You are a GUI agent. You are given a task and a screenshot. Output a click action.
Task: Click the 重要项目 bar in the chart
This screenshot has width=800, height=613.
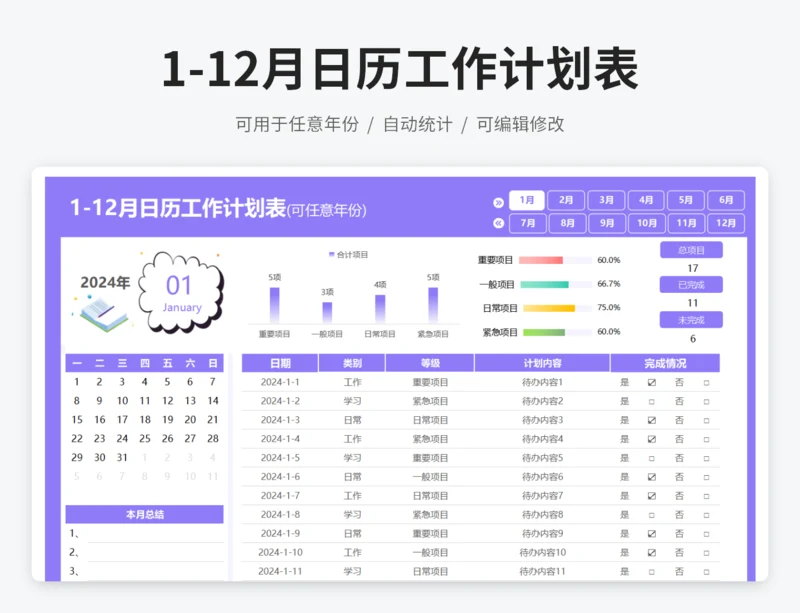tap(274, 305)
